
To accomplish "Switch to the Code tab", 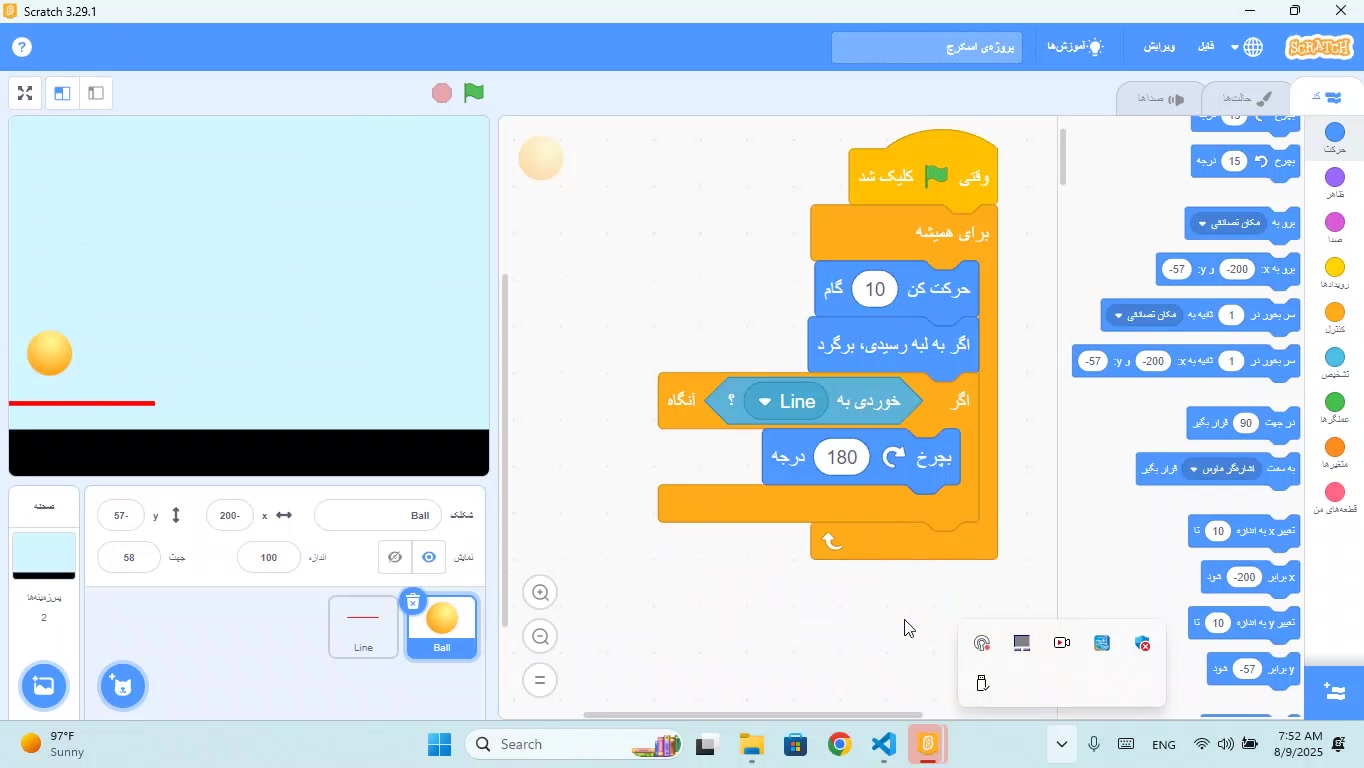I will (x=1326, y=97).
